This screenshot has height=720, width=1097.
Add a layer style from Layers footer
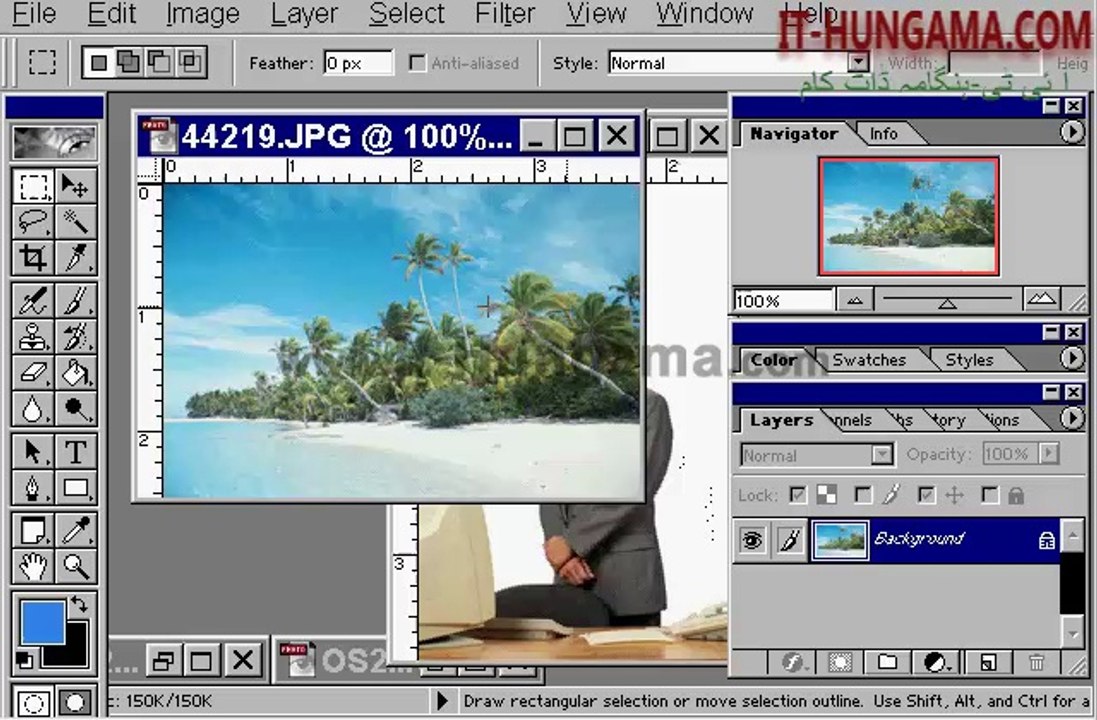tap(793, 661)
